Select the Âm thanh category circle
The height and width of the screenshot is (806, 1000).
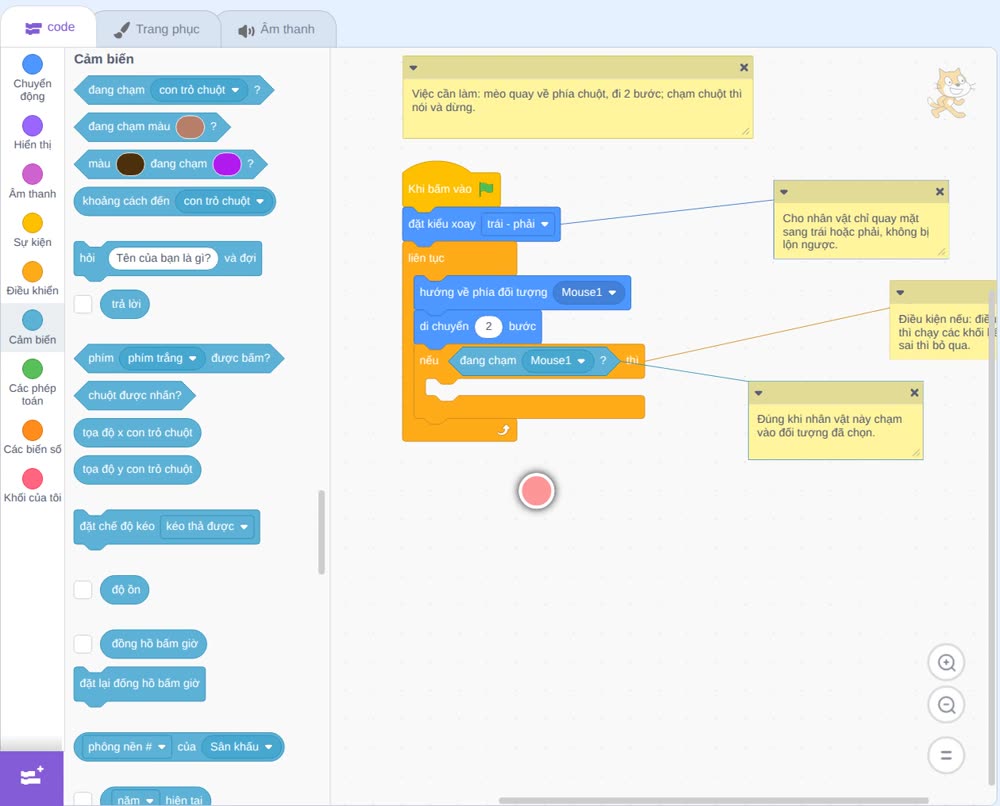33,174
